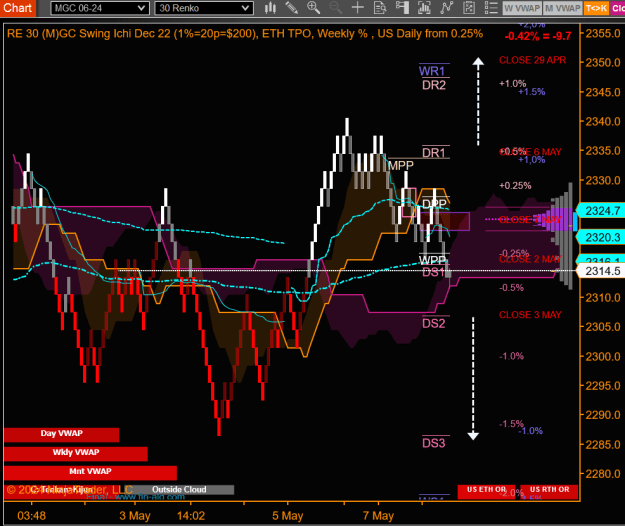The width and height of the screenshot is (625, 526).
Task: Click the 14:02 time axis label
Action: [x=191, y=516]
